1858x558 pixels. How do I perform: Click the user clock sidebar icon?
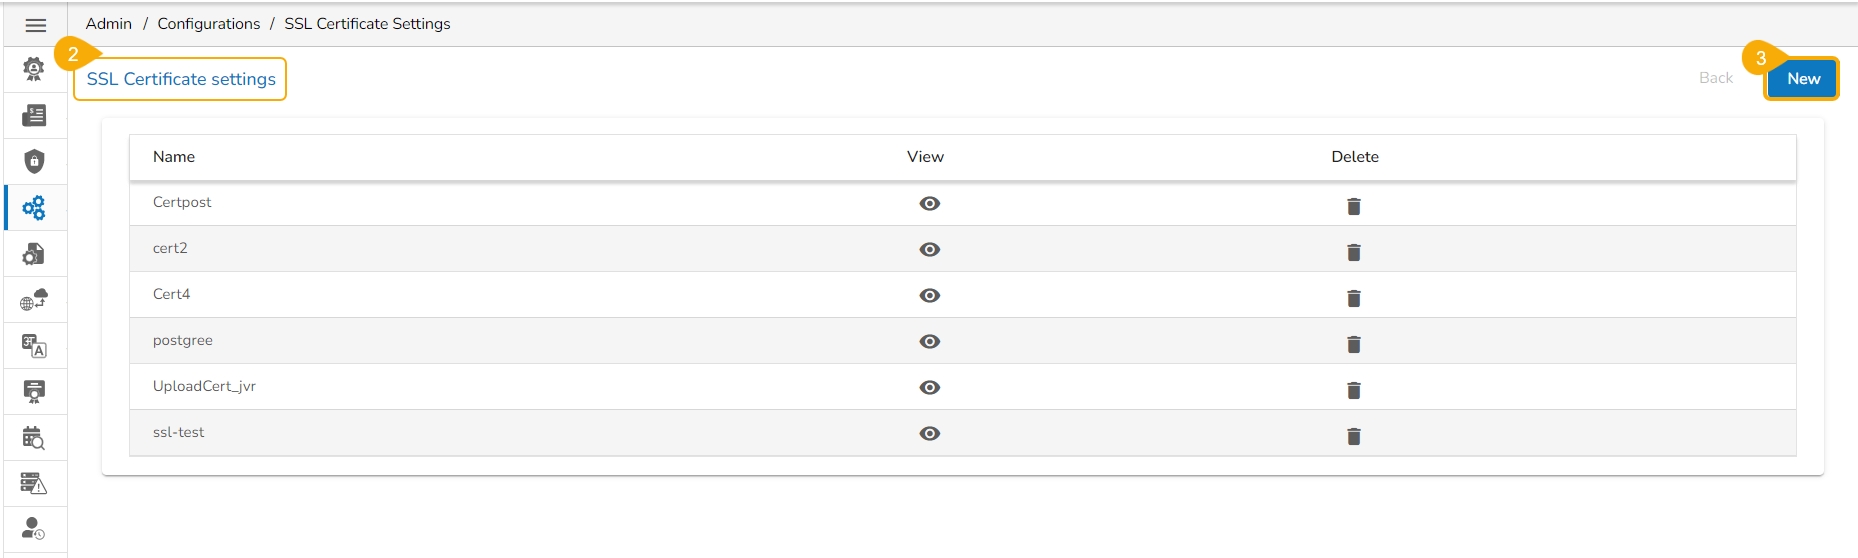click(x=34, y=528)
